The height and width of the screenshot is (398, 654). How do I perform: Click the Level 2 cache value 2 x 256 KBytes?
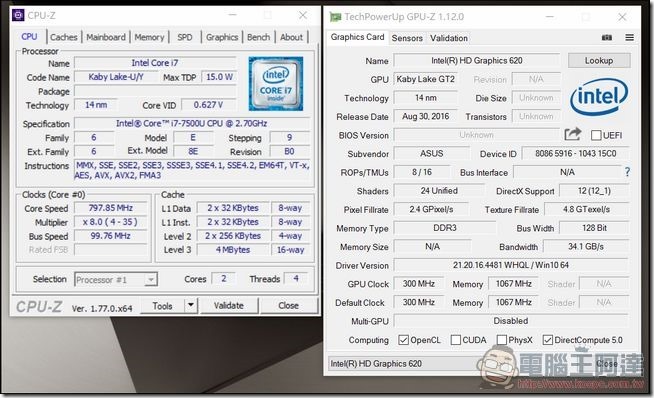tap(233, 236)
